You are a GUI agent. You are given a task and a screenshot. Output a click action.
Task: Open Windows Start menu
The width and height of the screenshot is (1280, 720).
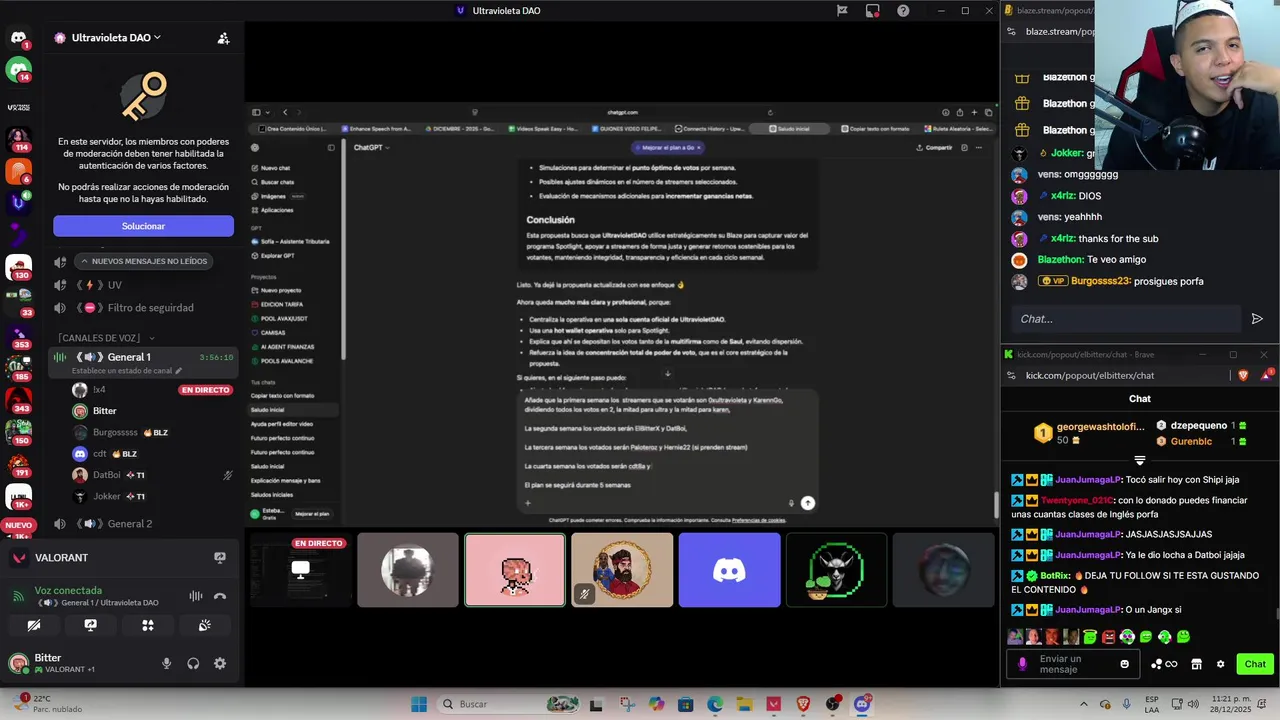418,704
